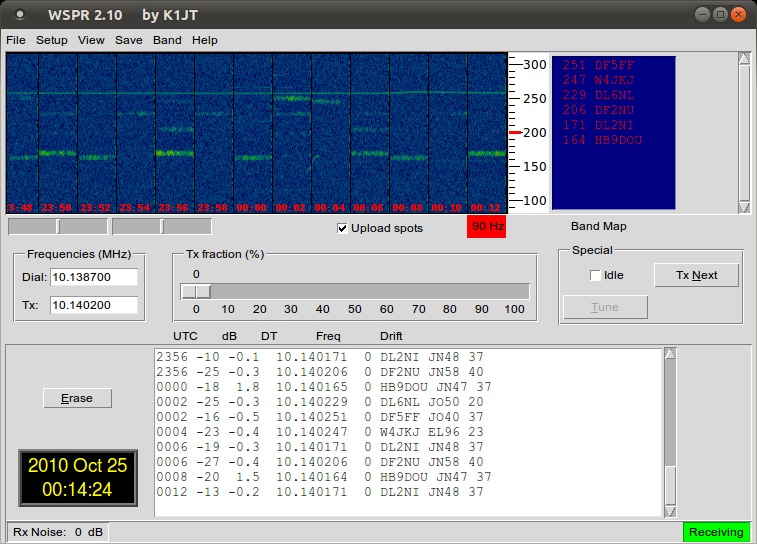The height and width of the screenshot is (544, 757).
Task: Click the 23:56 time label on the waterfall
Action: pyautogui.click(x=174, y=208)
